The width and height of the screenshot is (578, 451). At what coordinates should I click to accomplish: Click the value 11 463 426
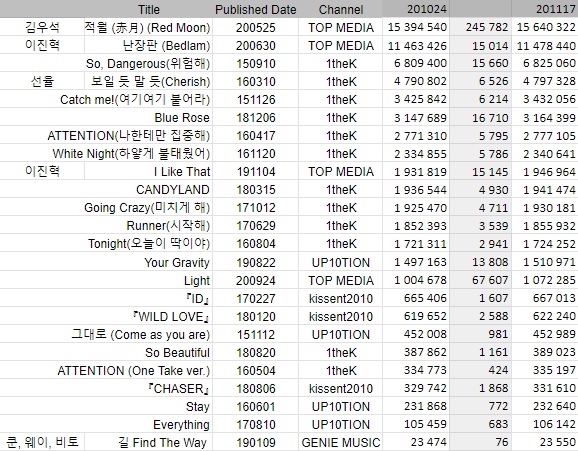416,45
